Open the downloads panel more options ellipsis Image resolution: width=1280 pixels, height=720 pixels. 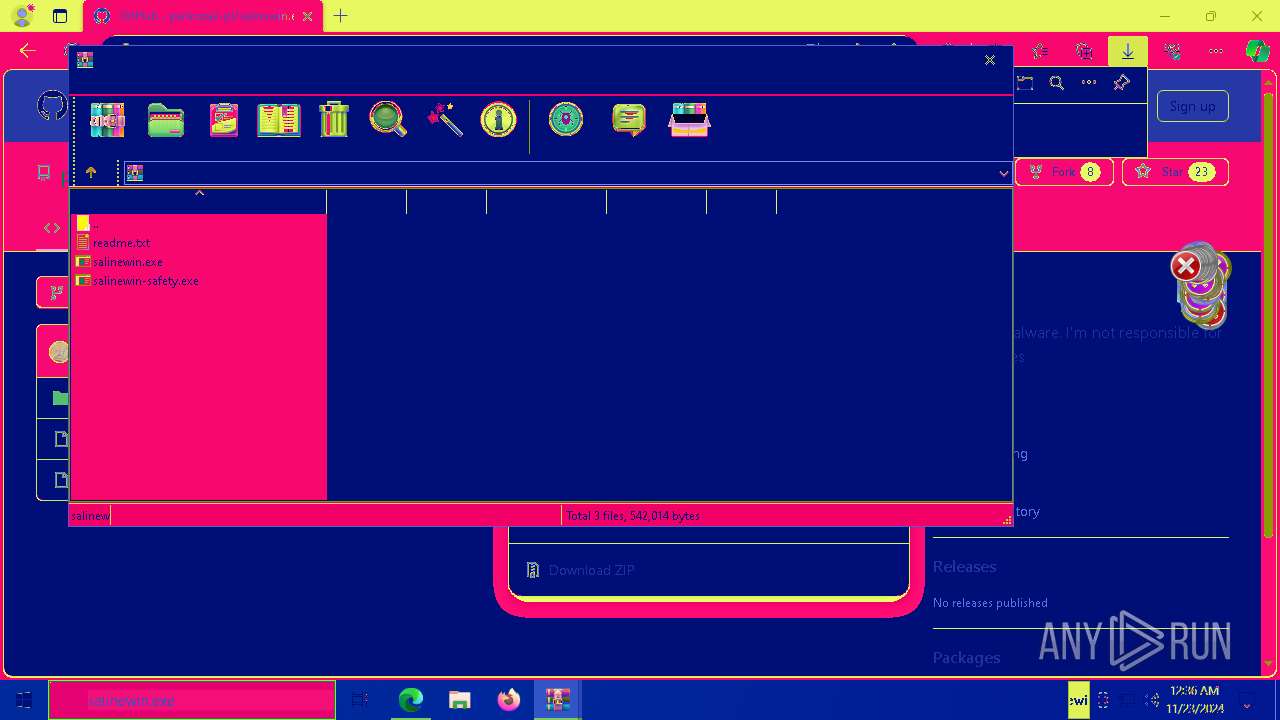1089,83
